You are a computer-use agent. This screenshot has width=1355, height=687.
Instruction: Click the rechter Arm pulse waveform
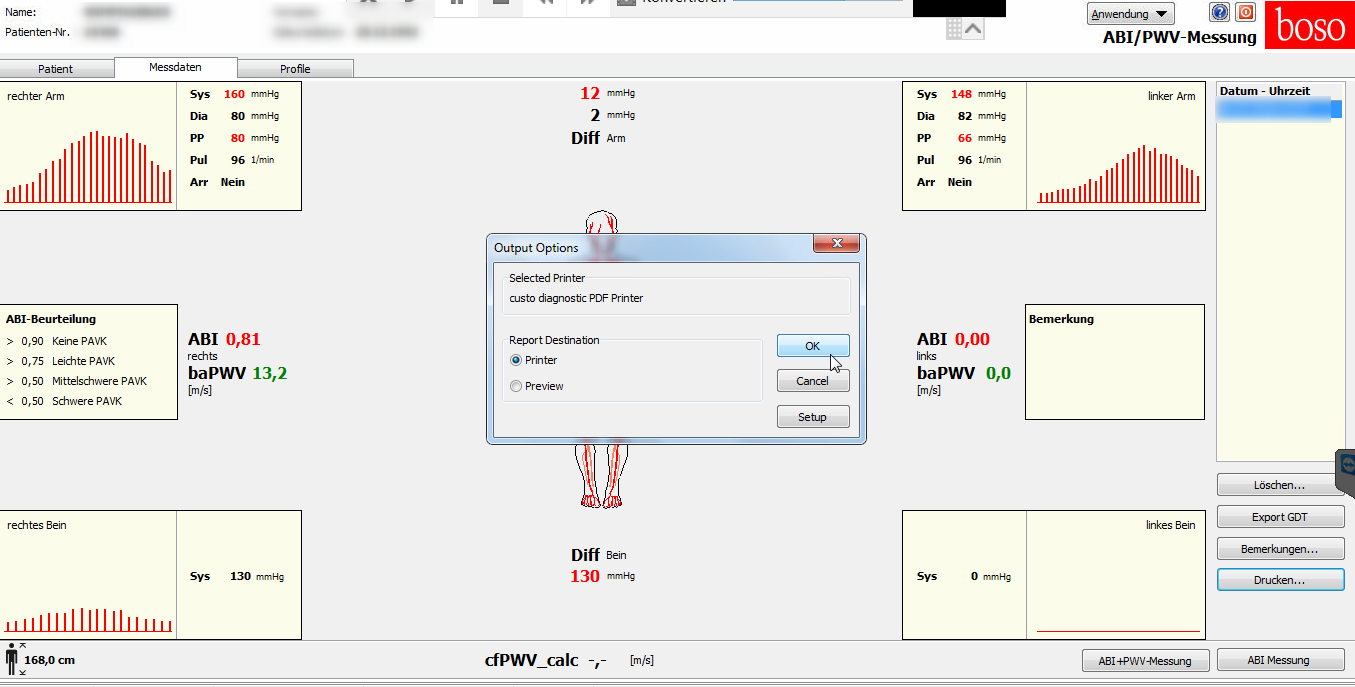(88, 167)
